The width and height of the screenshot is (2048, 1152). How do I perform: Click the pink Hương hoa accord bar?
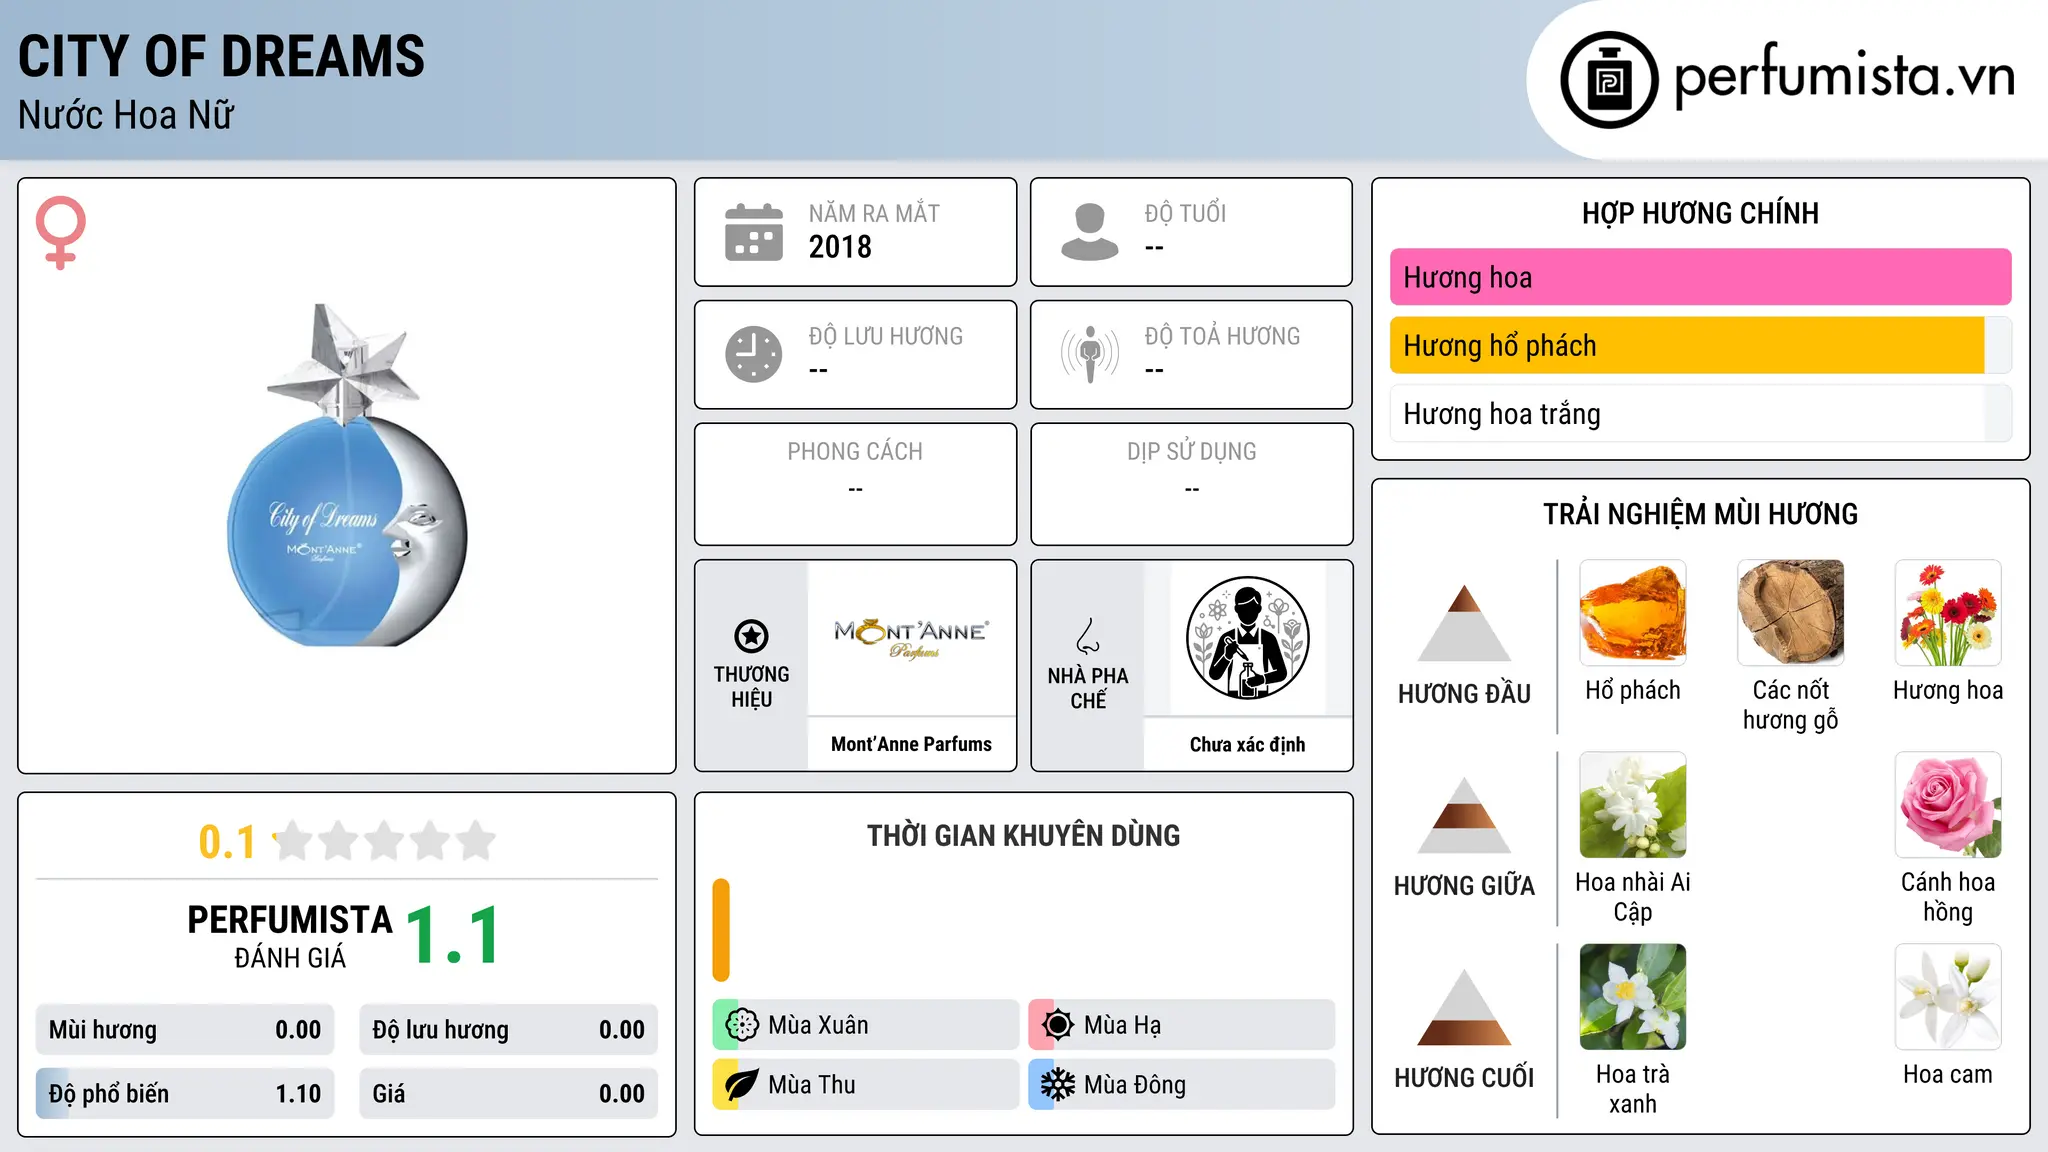1701,277
